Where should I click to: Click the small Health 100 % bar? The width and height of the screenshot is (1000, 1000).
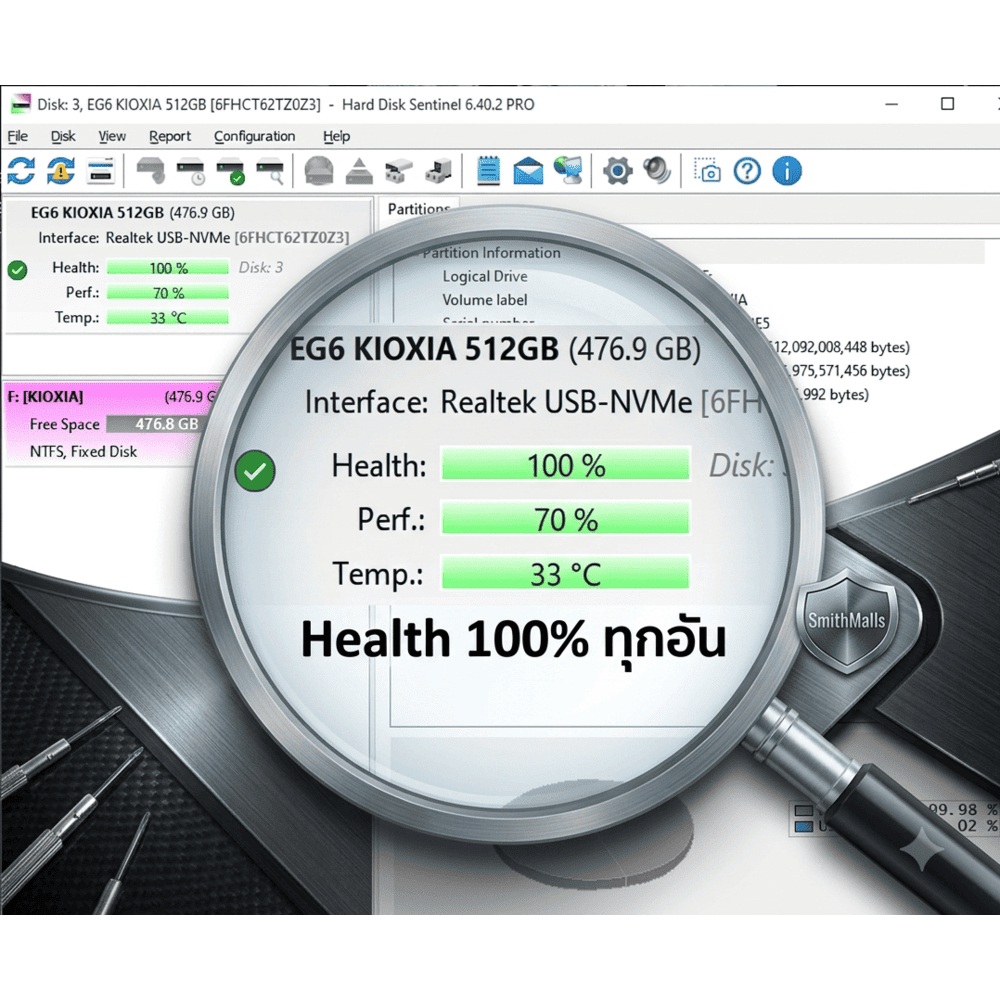click(x=168, y=268)
